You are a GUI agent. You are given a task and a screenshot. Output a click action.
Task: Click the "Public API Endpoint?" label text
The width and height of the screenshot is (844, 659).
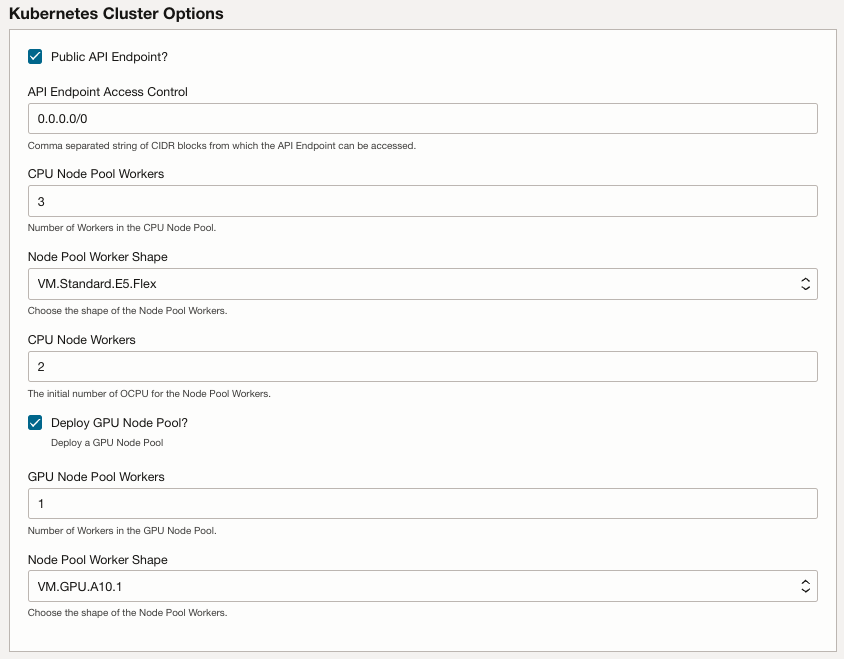coord(109,57)
